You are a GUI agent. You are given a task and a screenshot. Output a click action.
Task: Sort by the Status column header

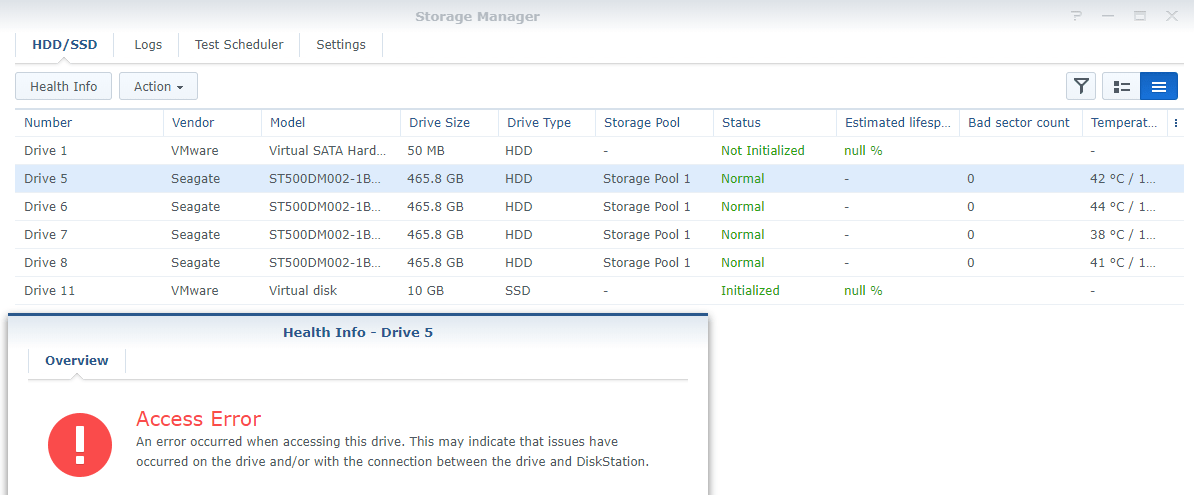tap(741, 123)
